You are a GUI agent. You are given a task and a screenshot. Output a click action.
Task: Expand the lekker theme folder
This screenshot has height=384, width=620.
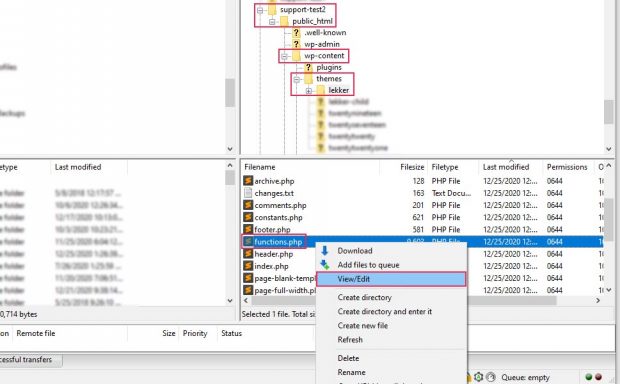(x=309, y=91)
